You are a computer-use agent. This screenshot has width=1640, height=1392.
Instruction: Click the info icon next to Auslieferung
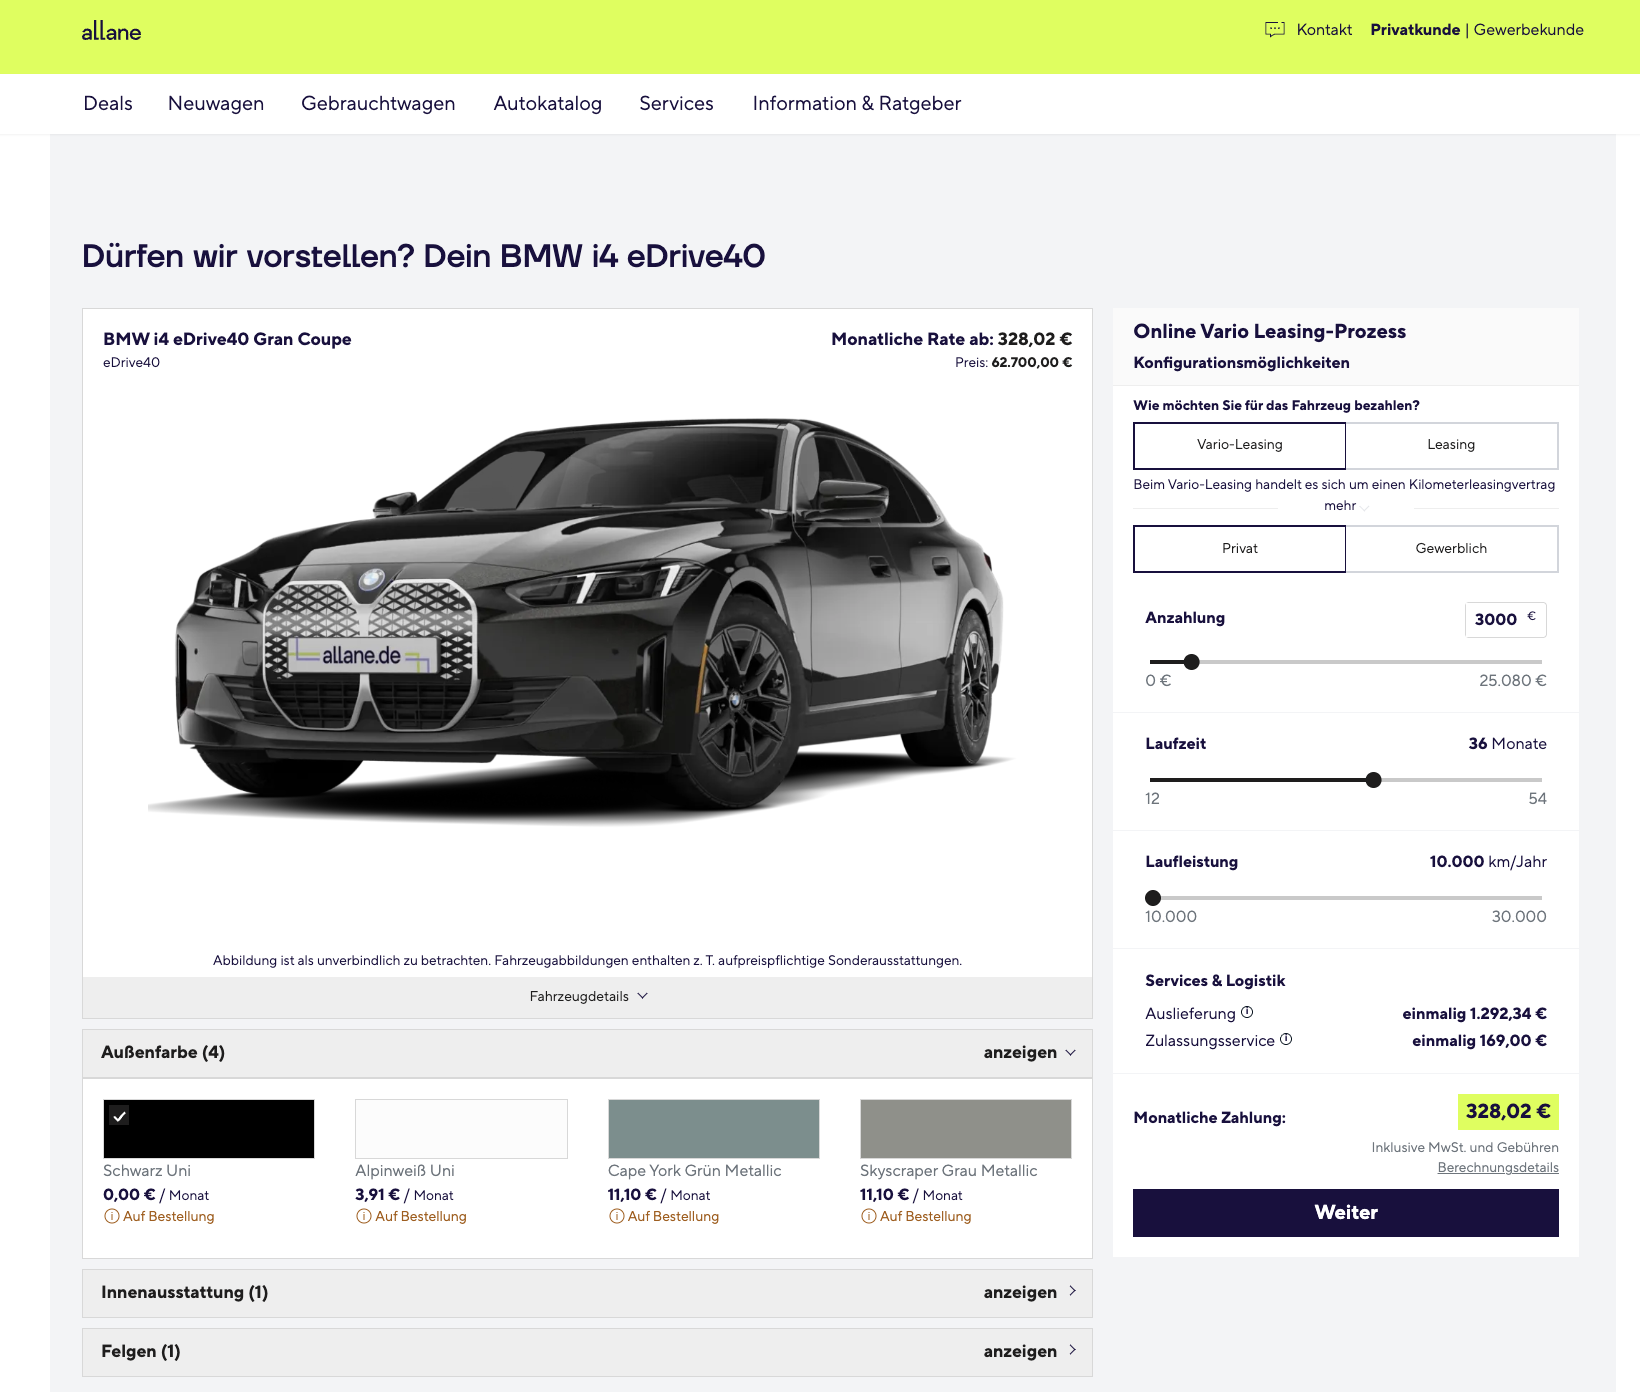(1247, 1013)
